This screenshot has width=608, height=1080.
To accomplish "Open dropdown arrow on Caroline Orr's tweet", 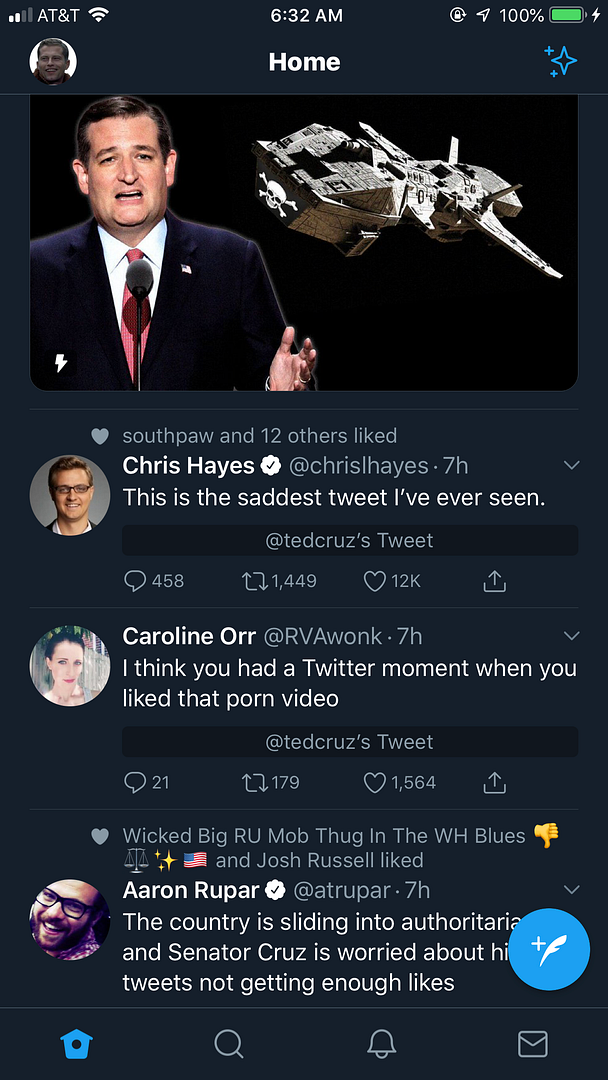I will click(572, 636).
